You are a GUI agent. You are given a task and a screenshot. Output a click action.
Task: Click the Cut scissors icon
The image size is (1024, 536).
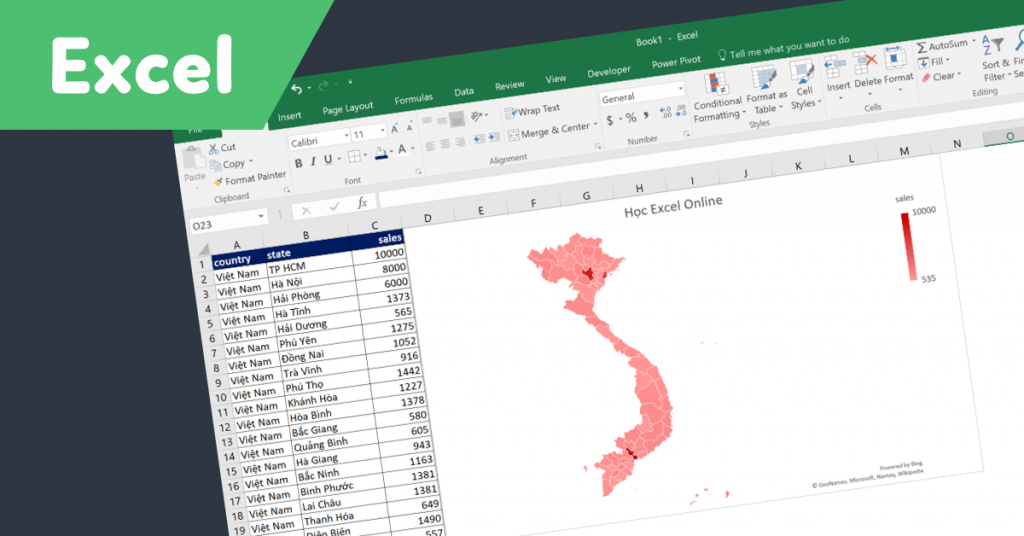pyautogui.click(x=213, y=149)
